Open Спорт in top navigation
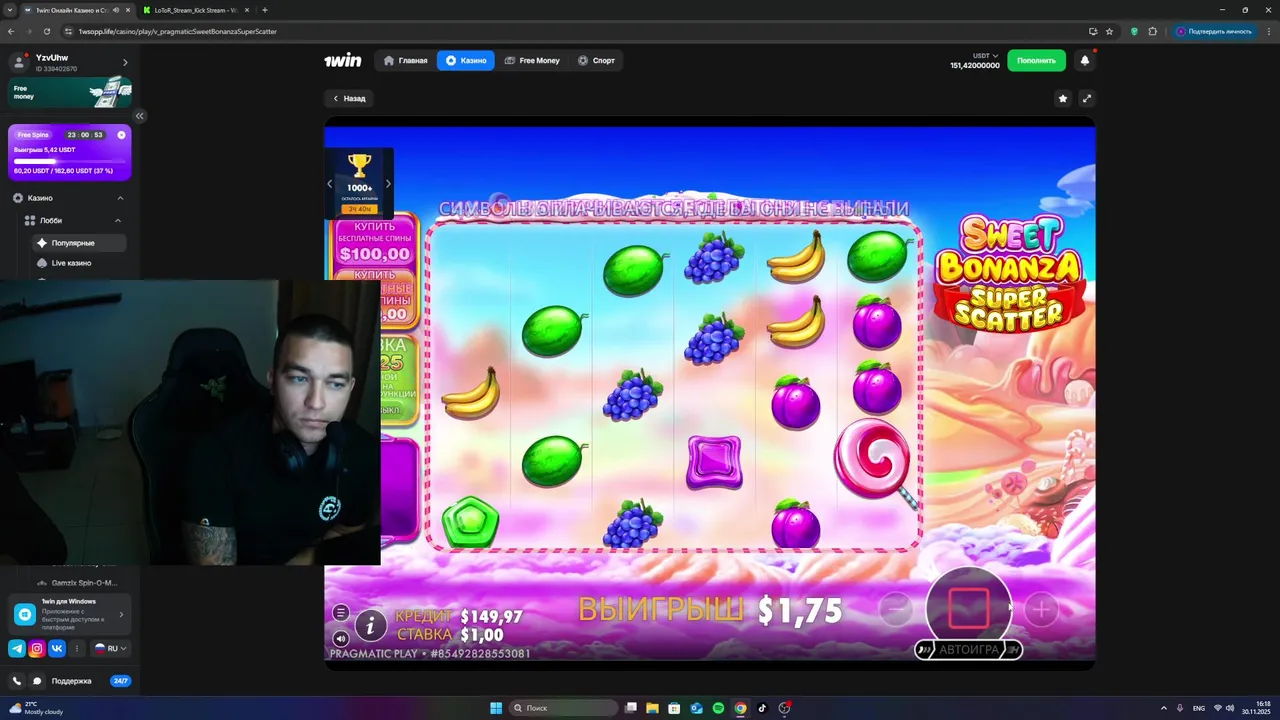Image resolution: width=1280 pixels, height=720 pixels. pyautogui.click(x=596, y=61)
